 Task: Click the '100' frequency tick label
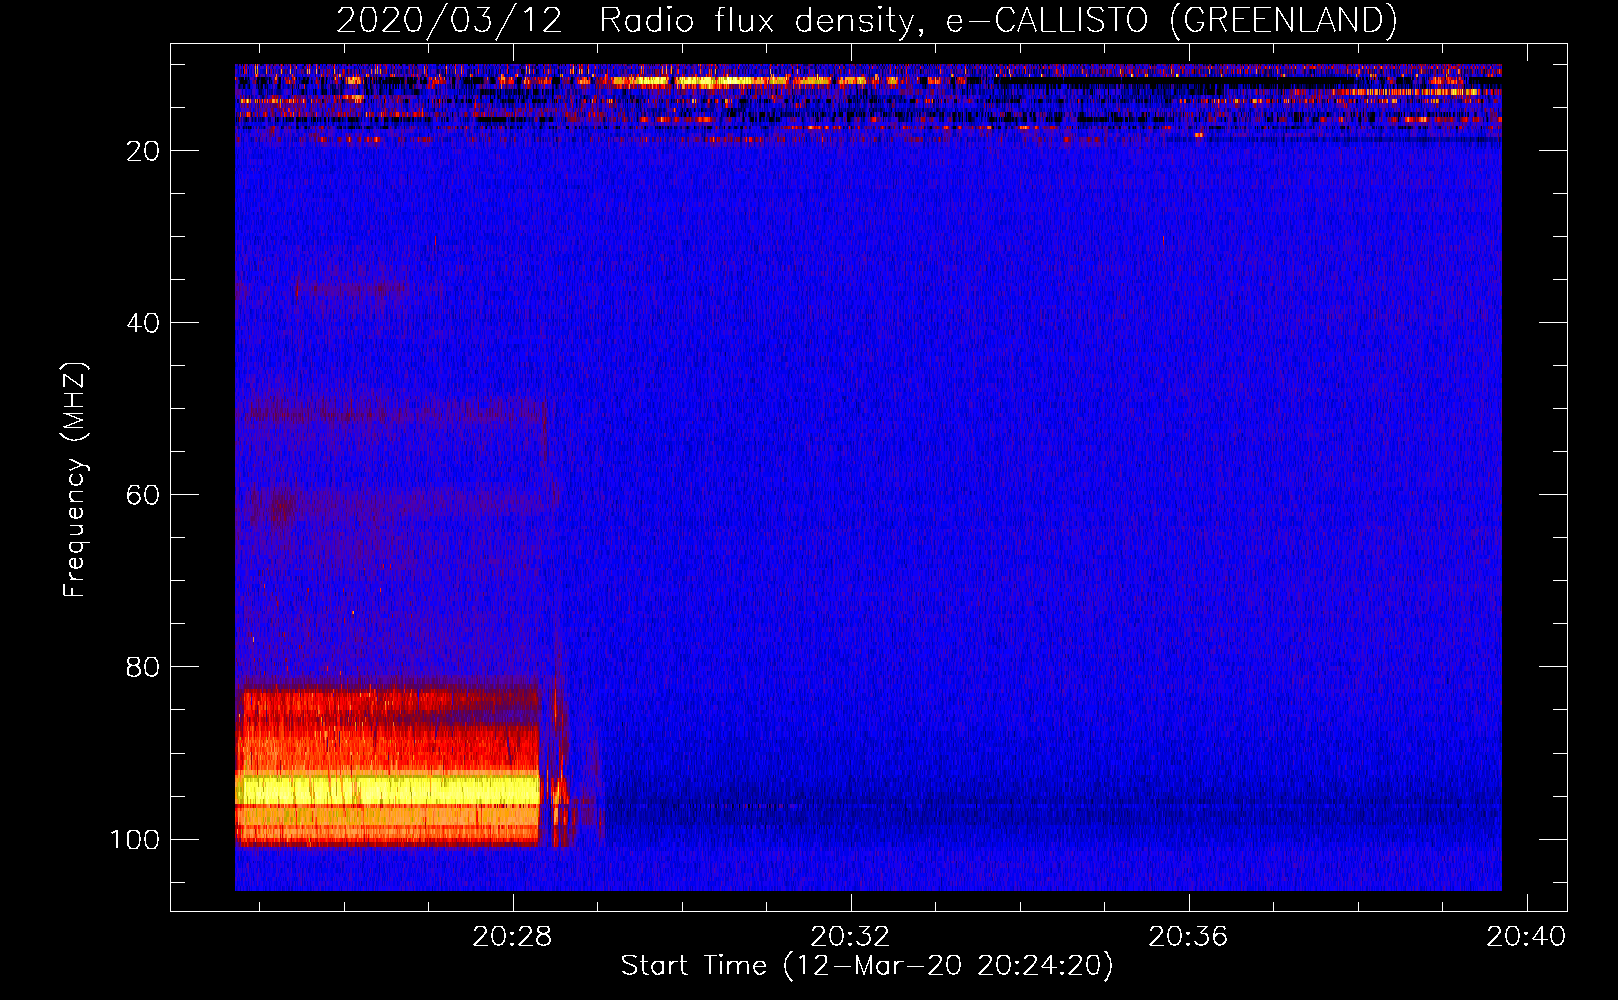135,839
